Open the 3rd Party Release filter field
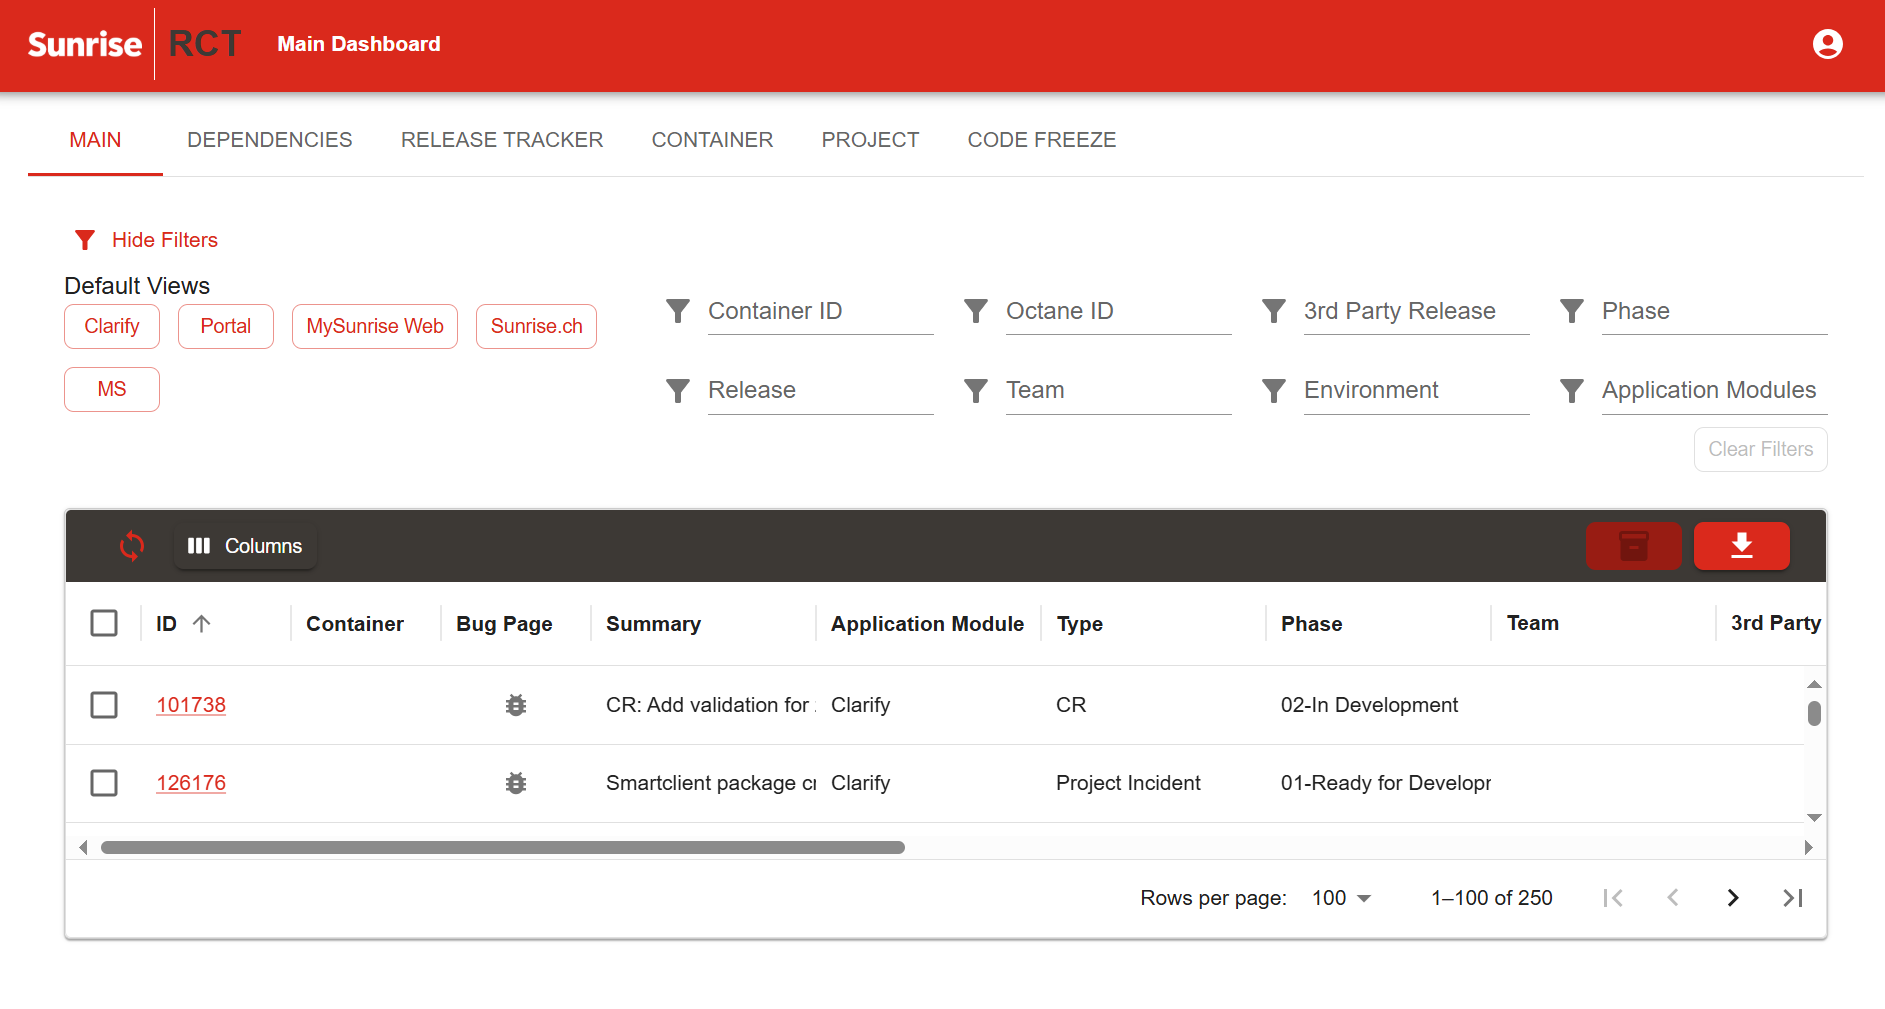The image size is (1885, 1009). click(x=1416, y=312)
